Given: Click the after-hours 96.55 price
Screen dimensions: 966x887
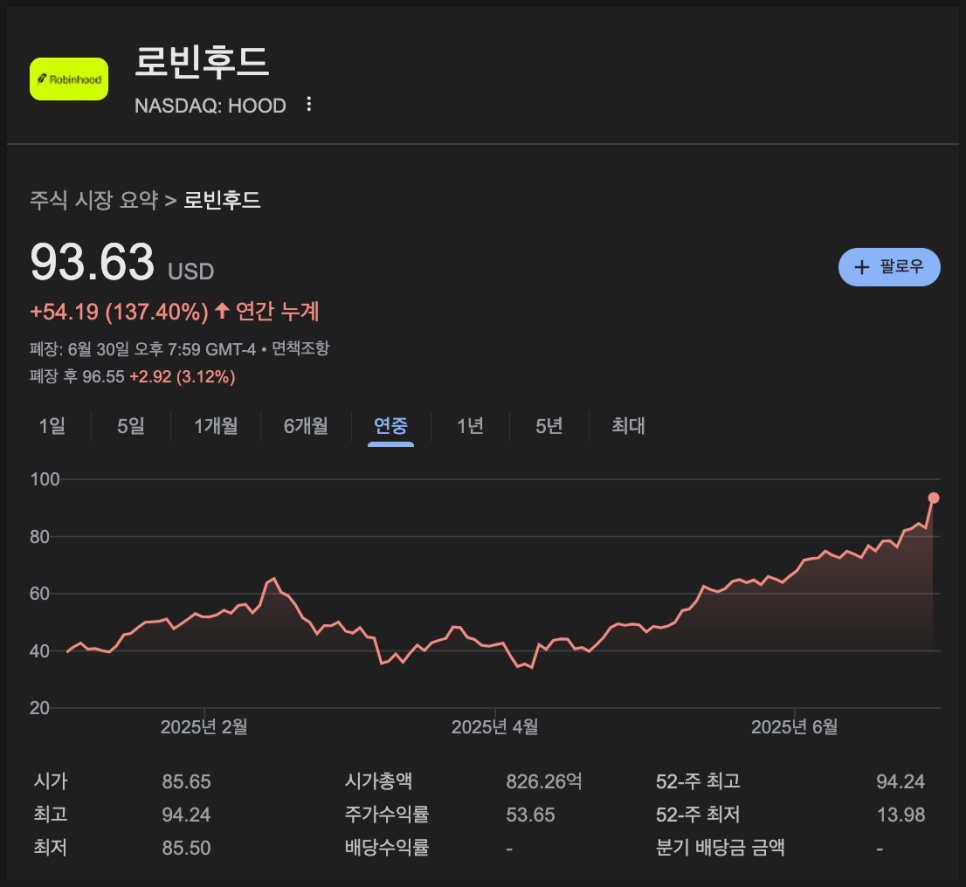Looking at the screenshot, I should click(x=103, y=376).
